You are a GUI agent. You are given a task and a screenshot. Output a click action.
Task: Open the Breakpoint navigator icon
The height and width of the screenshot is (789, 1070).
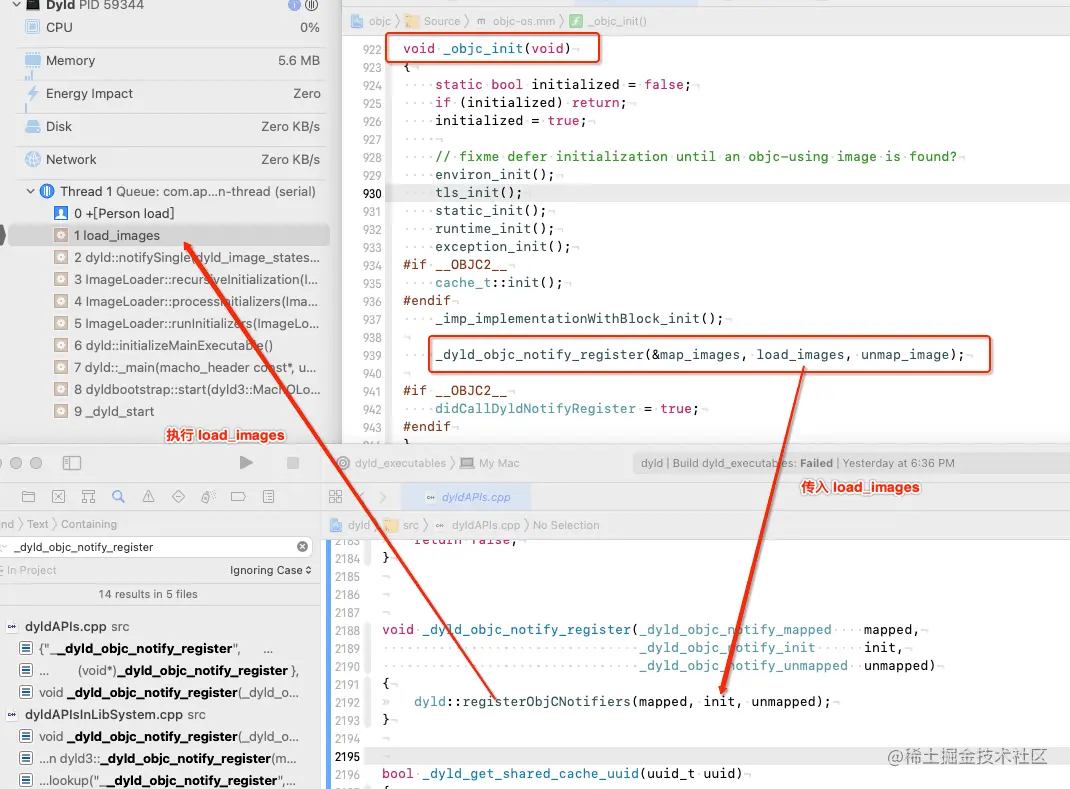click(238, 497)
